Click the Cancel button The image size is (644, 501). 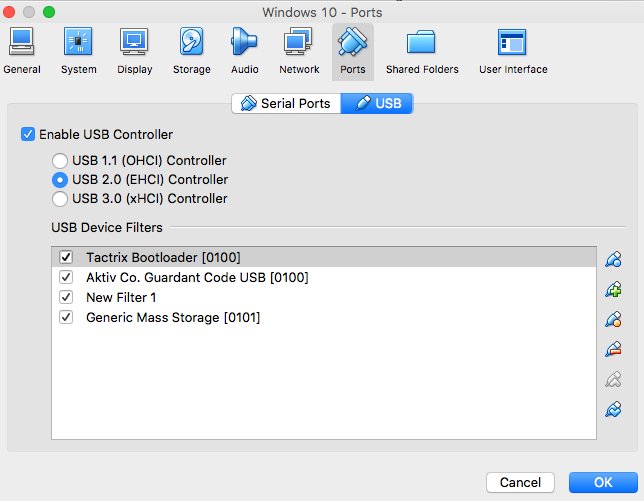520,482
